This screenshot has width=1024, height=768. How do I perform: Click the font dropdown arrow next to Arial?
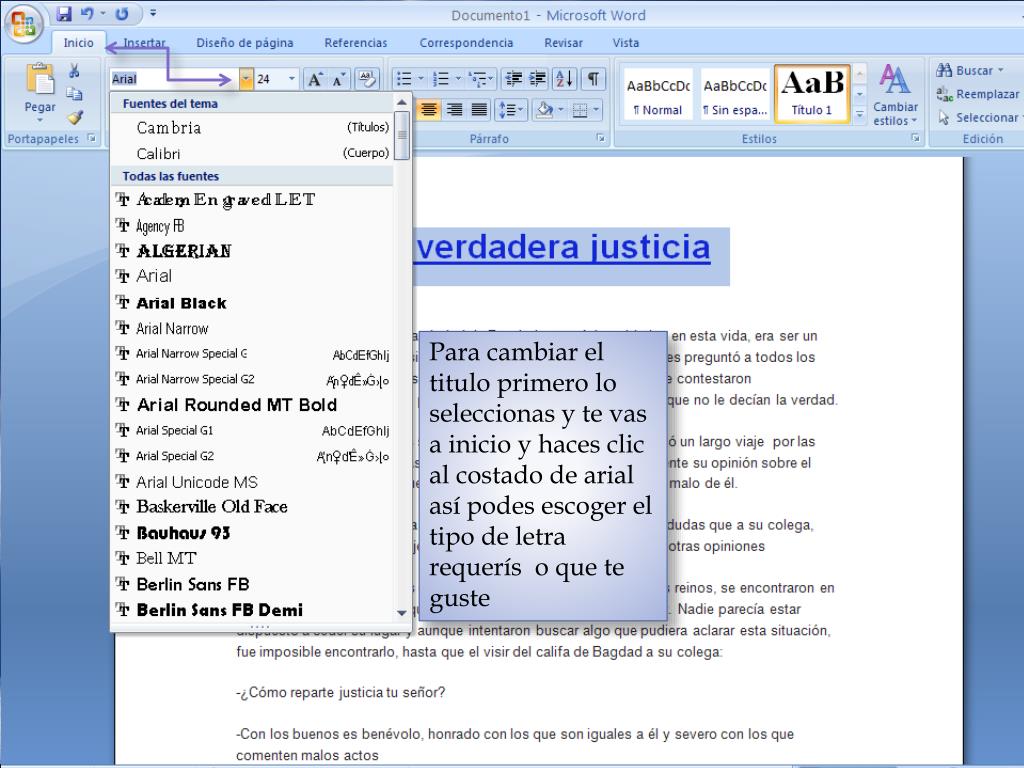(x=246, y=79)
